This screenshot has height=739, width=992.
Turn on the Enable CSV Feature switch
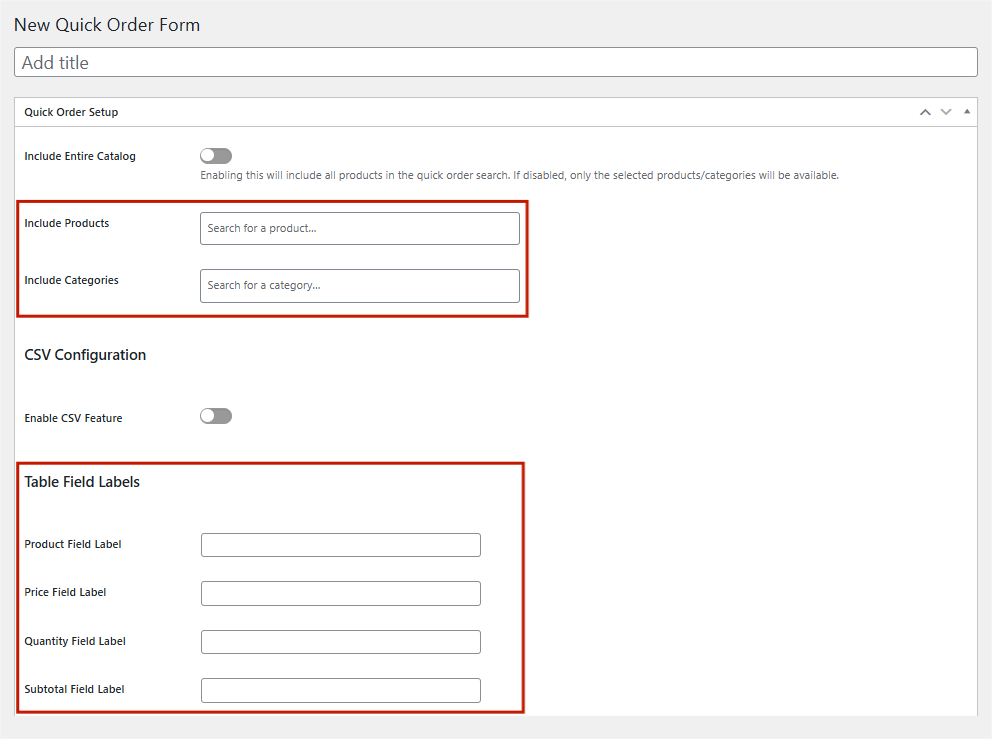(215, 415)
